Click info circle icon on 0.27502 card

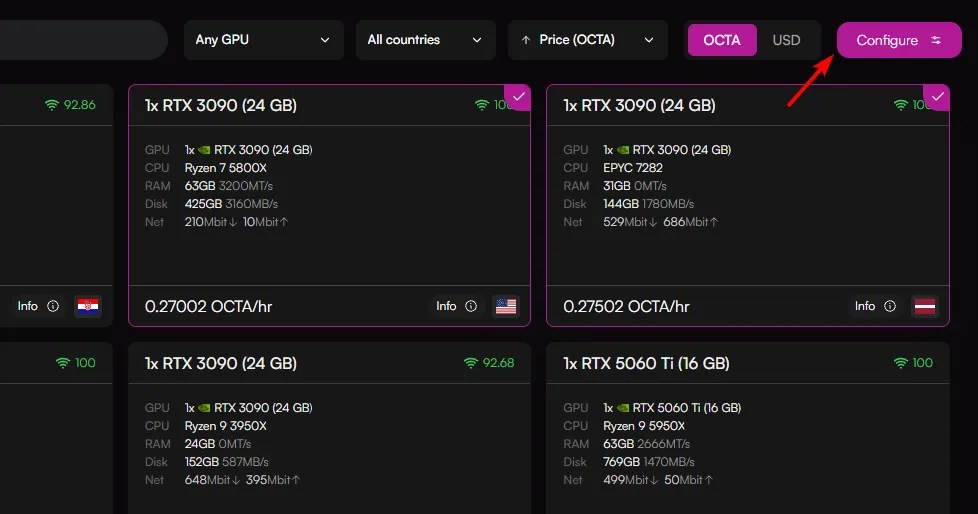(890, 306)
